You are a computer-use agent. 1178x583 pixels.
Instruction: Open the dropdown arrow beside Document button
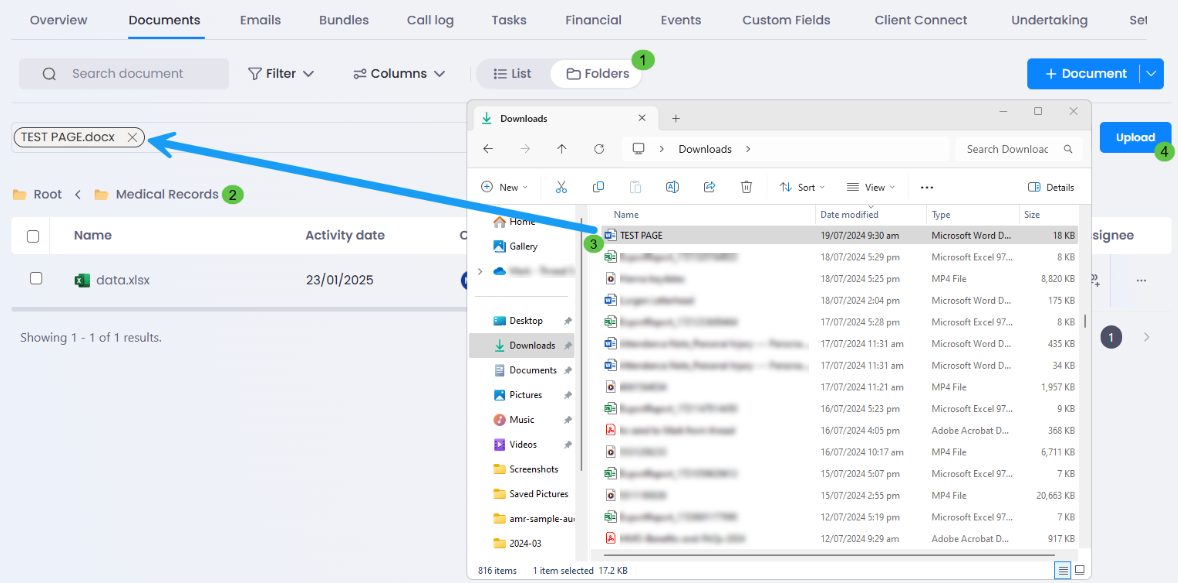[x=1152, y=74]
